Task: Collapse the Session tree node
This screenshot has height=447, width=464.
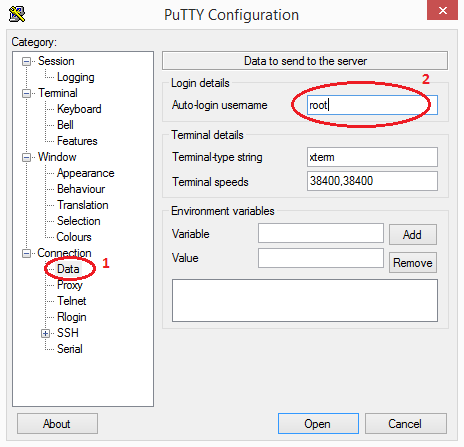Action: click(x=26, y=62)
